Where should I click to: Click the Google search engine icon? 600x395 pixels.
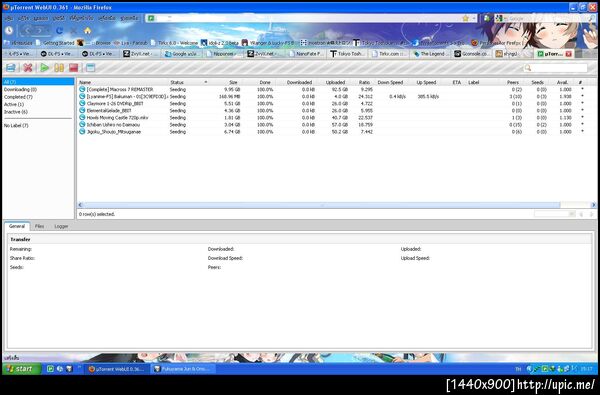coord(499,18)
